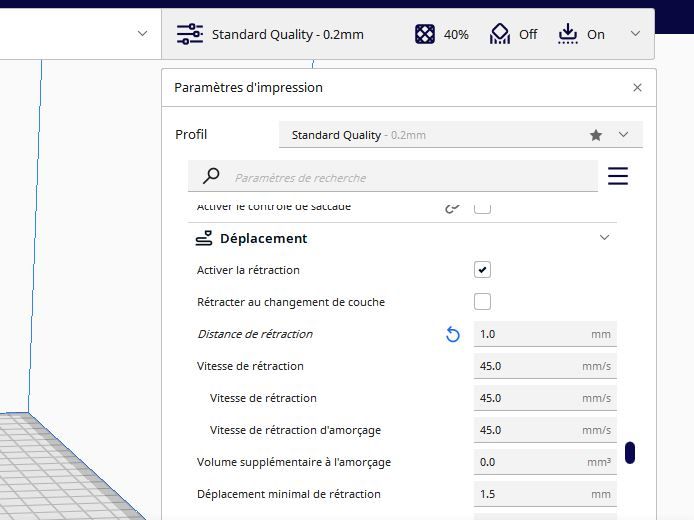The width and height of the screenshot is (694, 520).
Task: Click the Déplacement minimal de rétraction field
Action: (545, 494)
